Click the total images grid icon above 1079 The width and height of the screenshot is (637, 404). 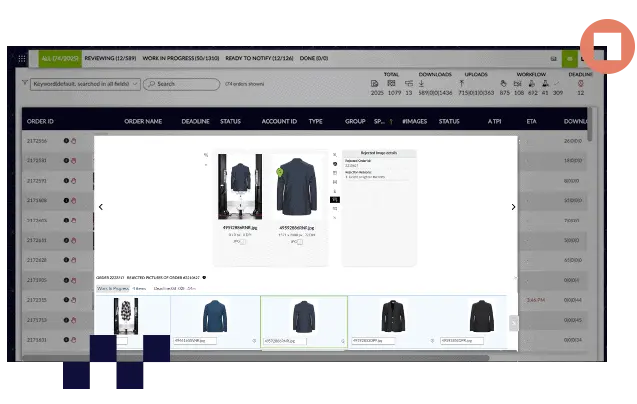391,83
